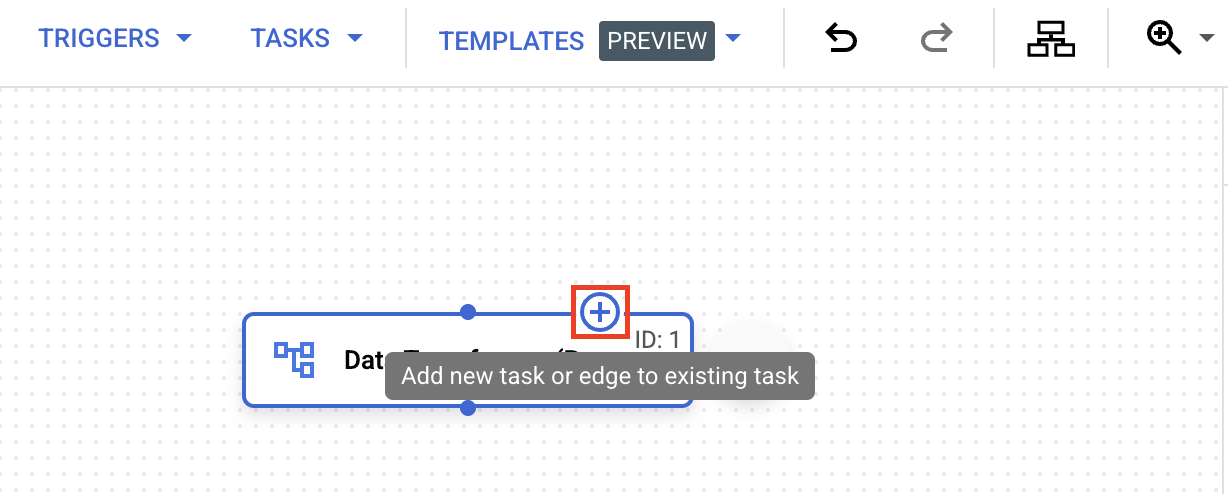The image size is (1228, 494).
Task: Open the TEMPLATES menu
Action: [511, 41]
